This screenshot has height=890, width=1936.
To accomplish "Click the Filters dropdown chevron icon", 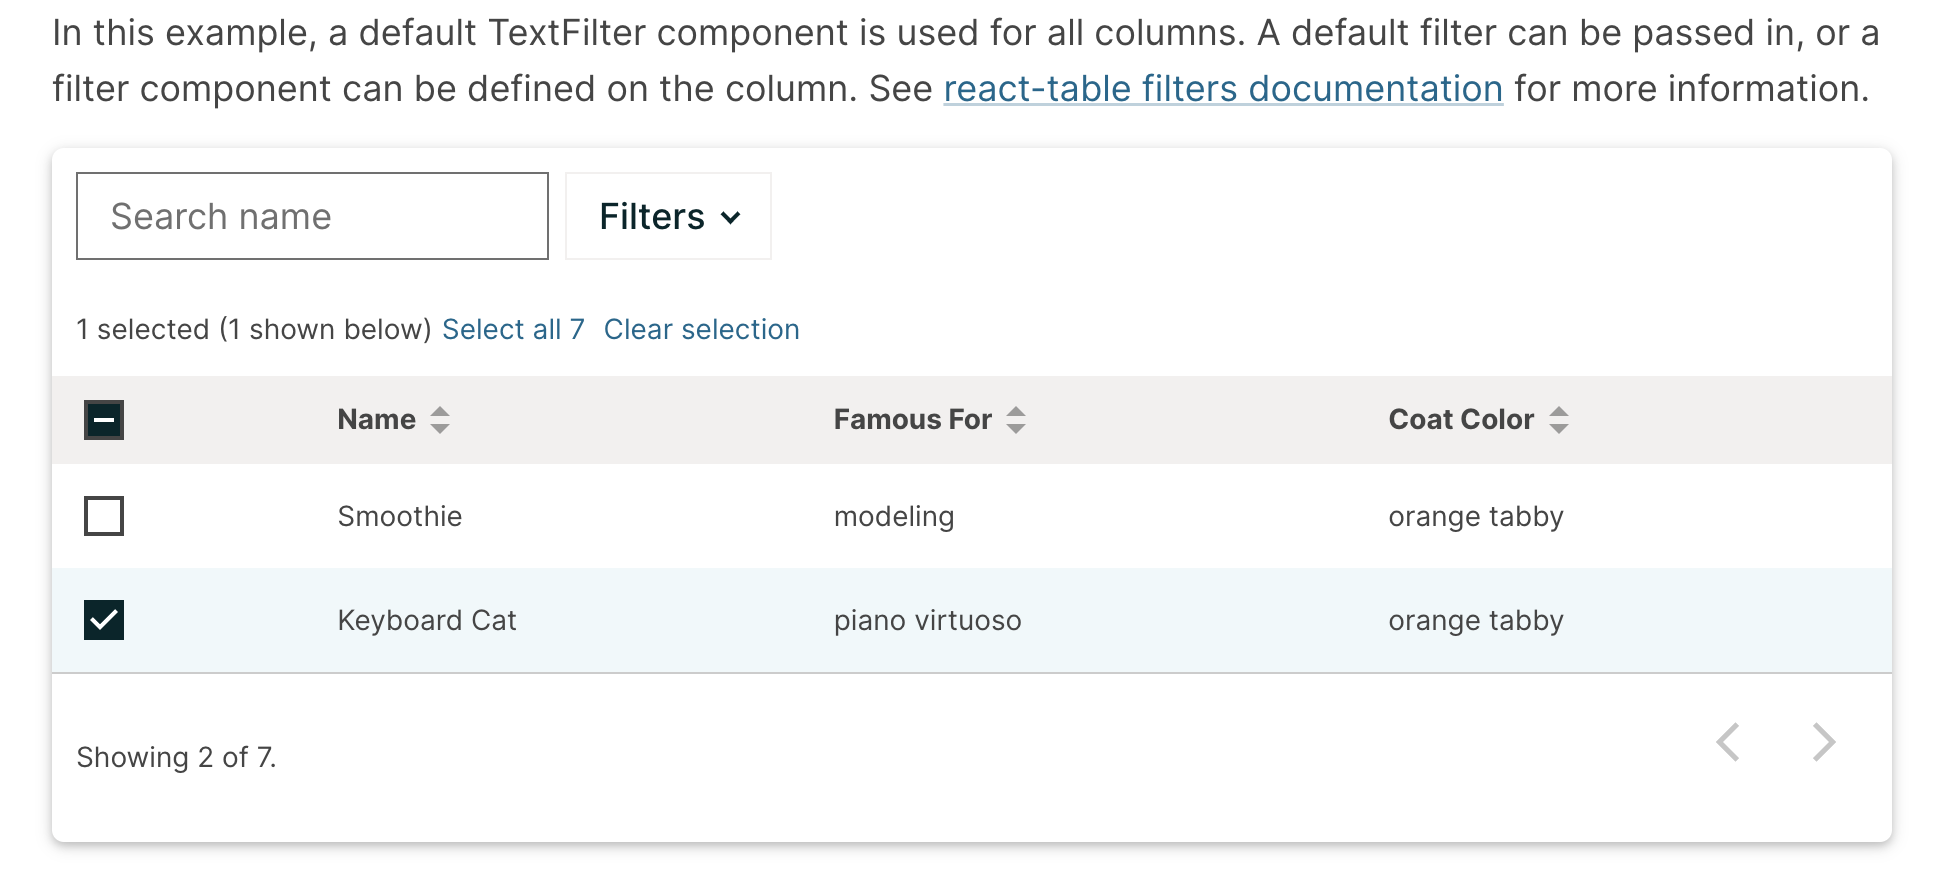I will (x=731, y=217).
